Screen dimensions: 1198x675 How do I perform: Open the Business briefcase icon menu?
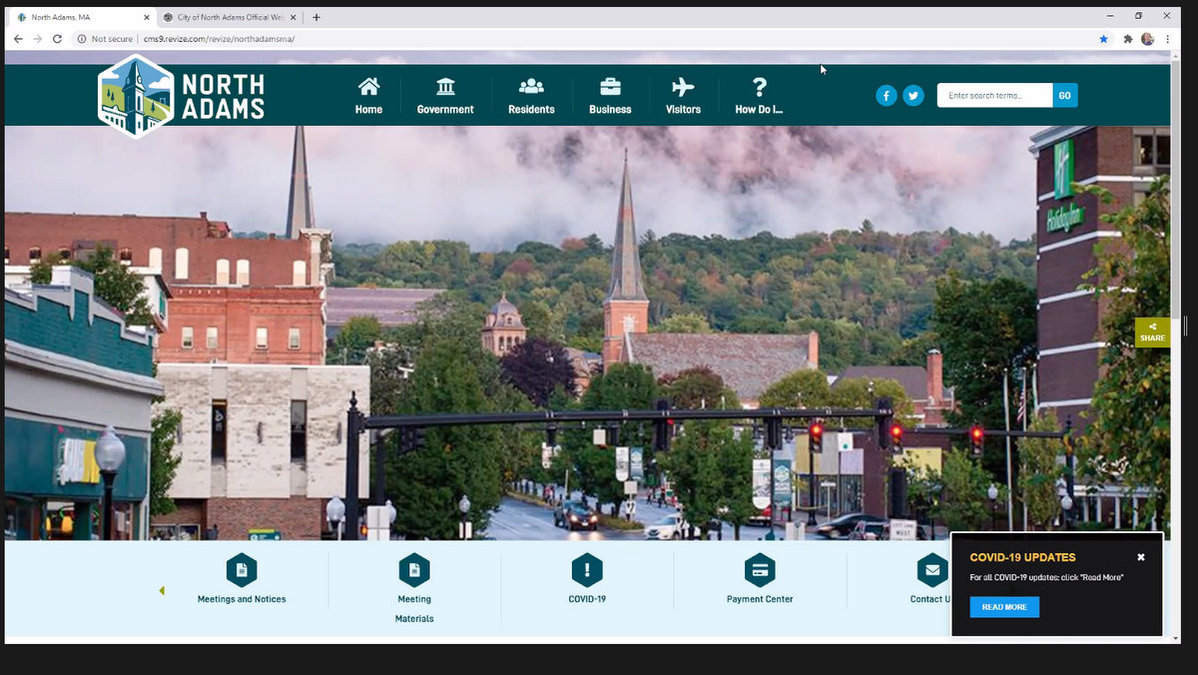[x=610, y=87]
